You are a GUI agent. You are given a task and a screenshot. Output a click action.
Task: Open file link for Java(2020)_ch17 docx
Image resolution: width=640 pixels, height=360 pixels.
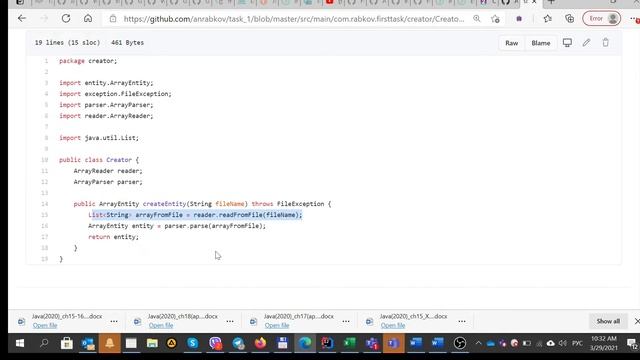click(x=277, y=325)
